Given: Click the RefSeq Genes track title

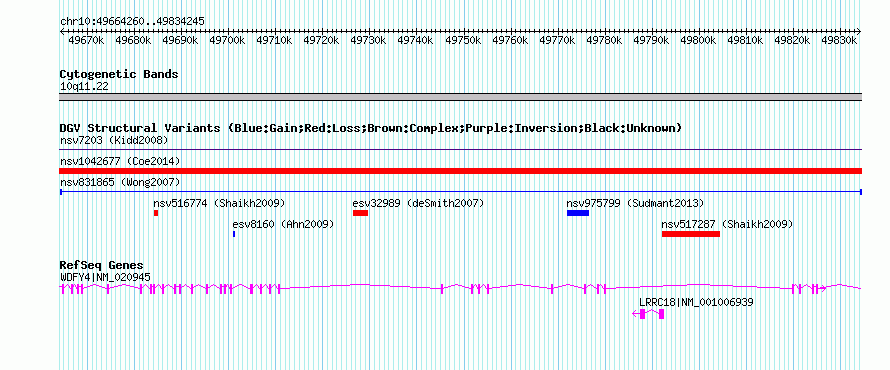Looking at the screenshot, I should click(102, 266).
